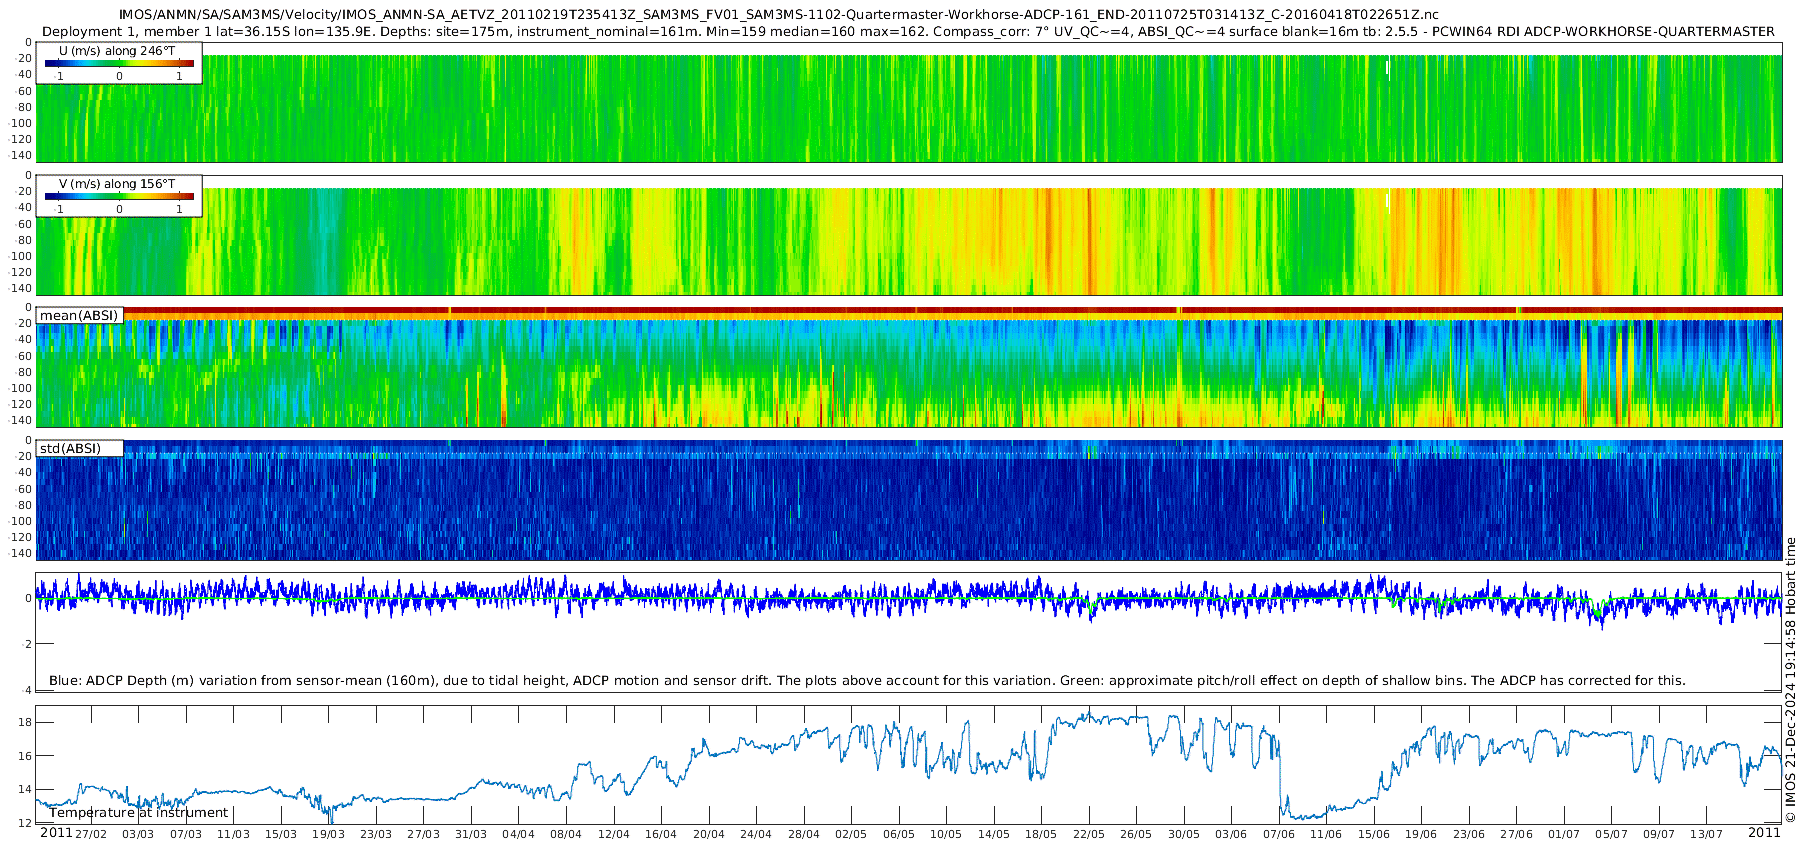1800x850 pixels.
Task: Click the NetCDF file path title at top
Action: [779, 14]
